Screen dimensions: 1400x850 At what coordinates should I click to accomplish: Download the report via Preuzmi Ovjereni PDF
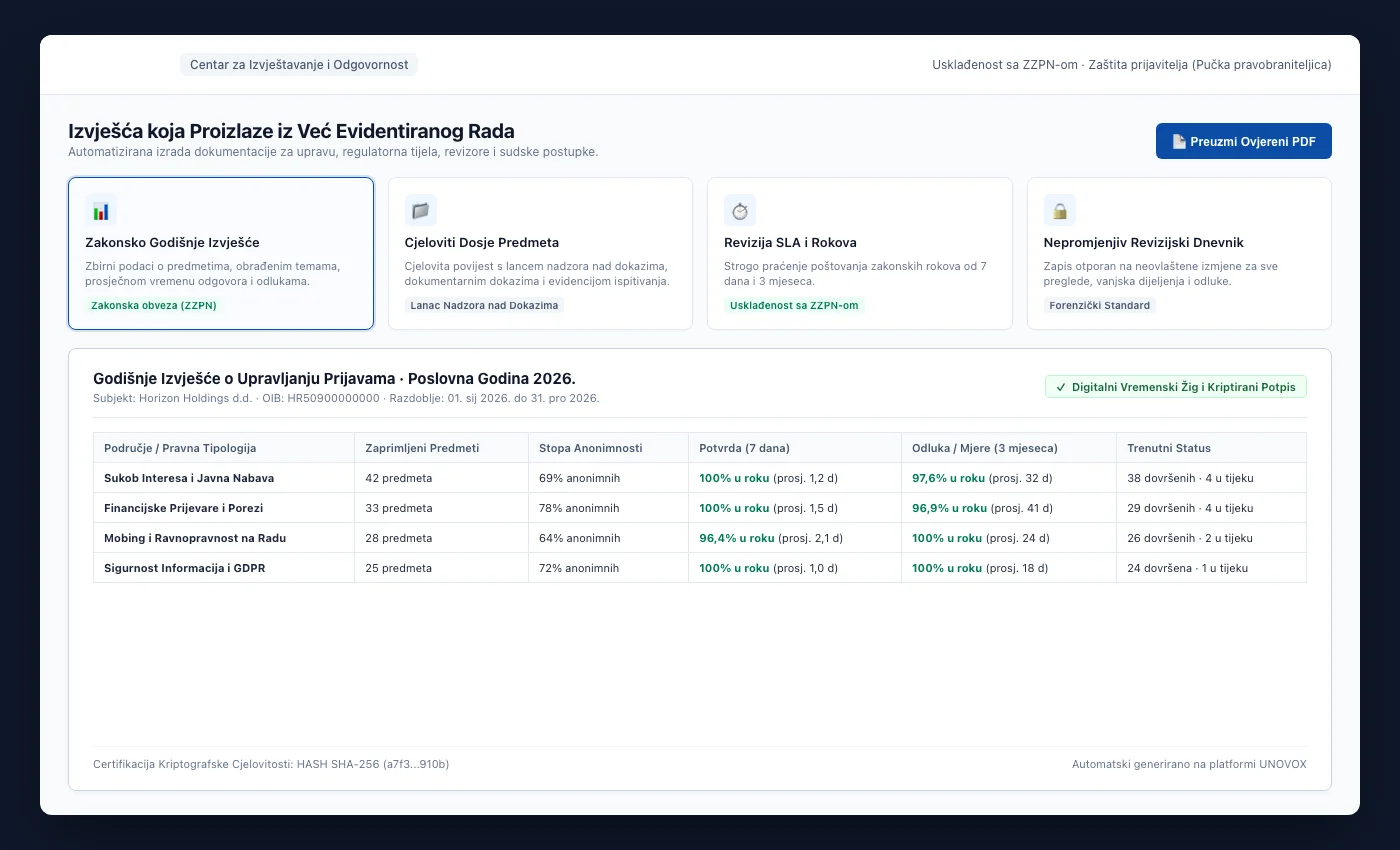click(x=1244, y=141)
